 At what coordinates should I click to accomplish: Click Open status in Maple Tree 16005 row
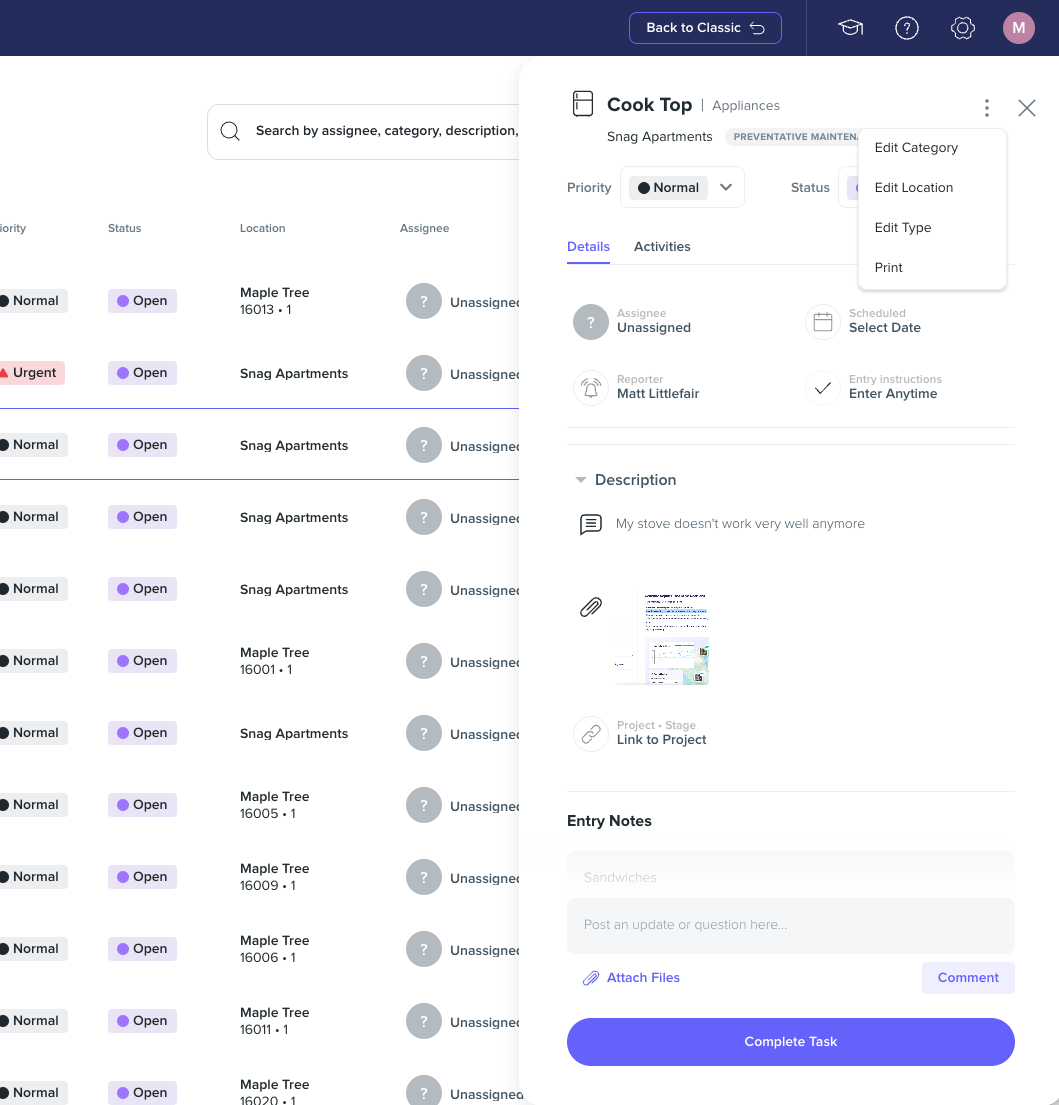pyautogui.click(x=142, y=805)
